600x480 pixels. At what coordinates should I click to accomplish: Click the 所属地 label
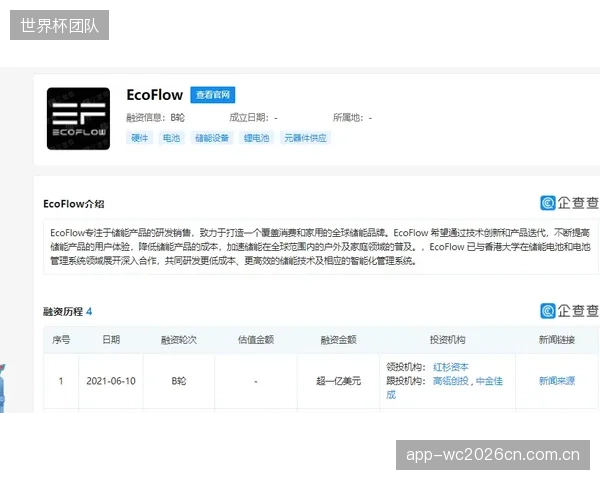point(348,118)
